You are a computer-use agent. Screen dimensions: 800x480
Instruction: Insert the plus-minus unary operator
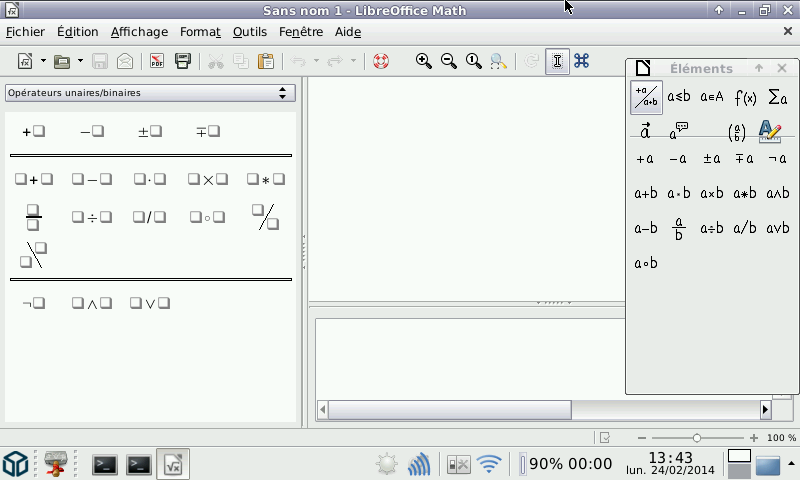150,132
